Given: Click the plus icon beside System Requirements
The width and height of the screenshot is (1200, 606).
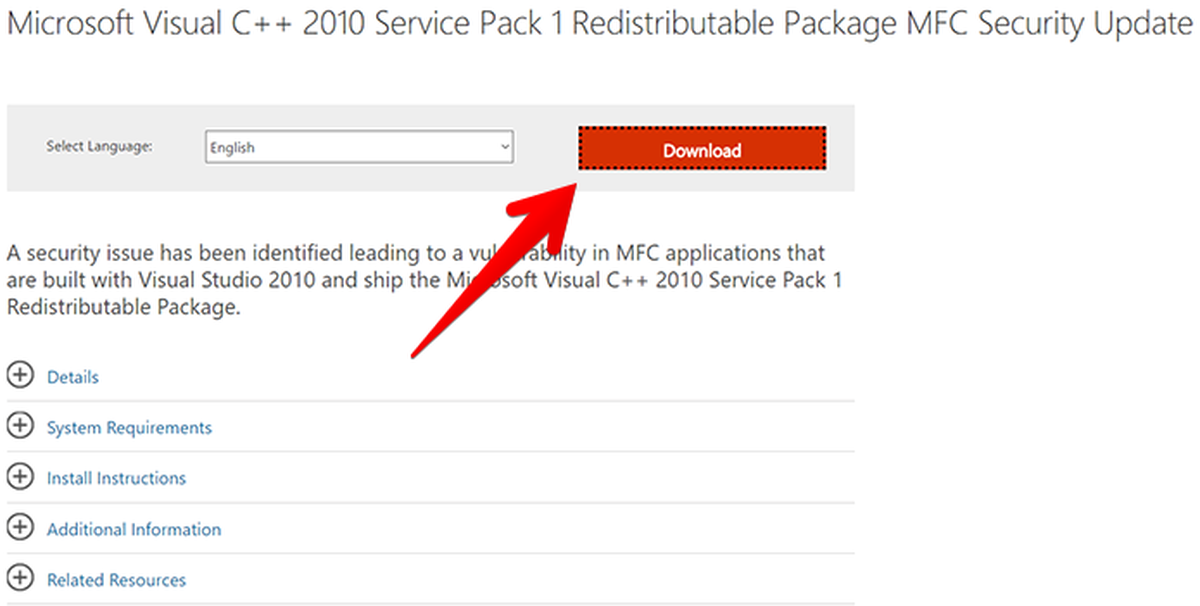Looking at the screenshot, I should [19, 427].
